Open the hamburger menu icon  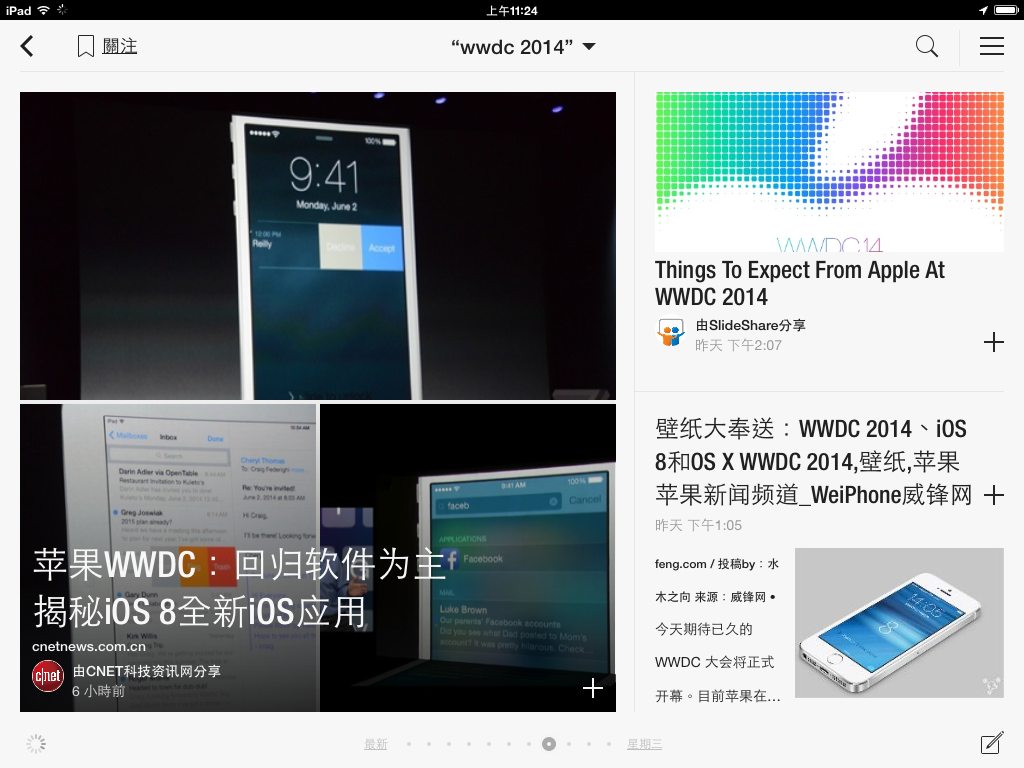point(991,46)
